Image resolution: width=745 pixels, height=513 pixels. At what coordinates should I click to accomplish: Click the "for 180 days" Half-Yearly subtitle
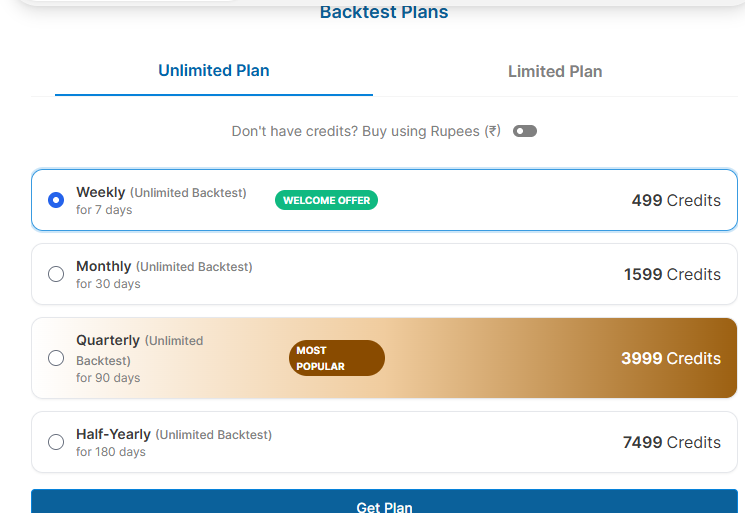coord(111,452)
